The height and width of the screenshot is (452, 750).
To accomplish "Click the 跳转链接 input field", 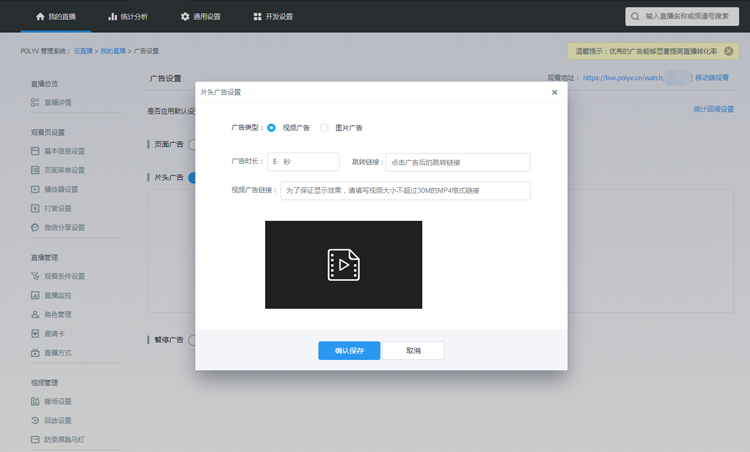I will point(457,161).
